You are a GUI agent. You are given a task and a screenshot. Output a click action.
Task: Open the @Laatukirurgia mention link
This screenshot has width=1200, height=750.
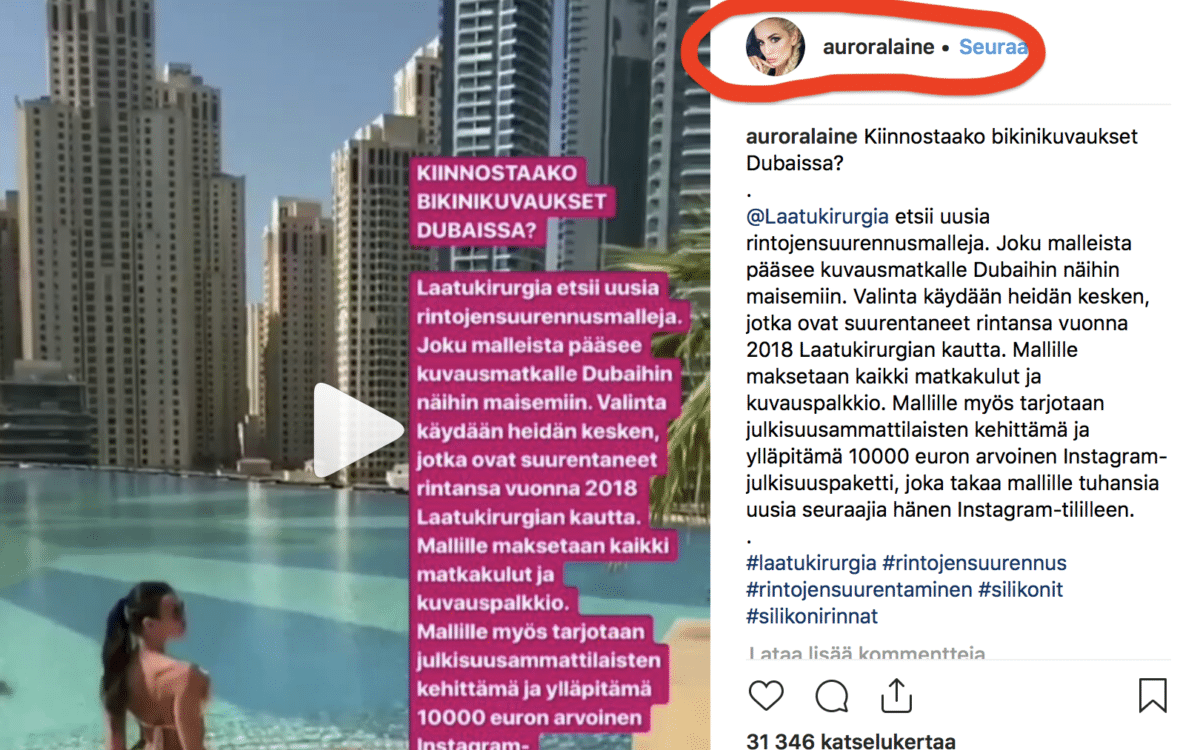tap(818, 216)
